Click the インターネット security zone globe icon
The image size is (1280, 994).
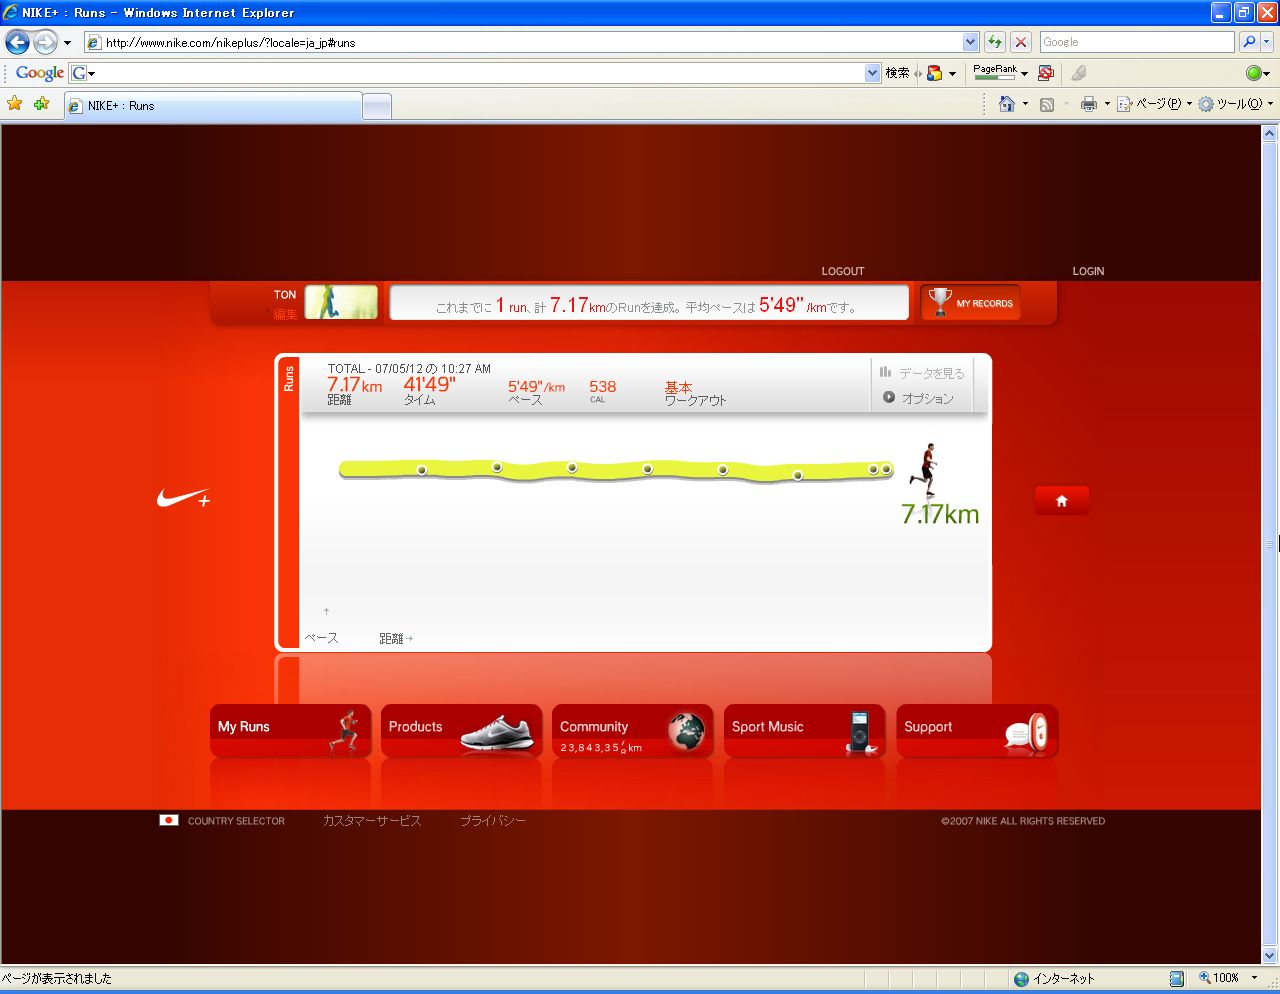(x=1021, y=979)
